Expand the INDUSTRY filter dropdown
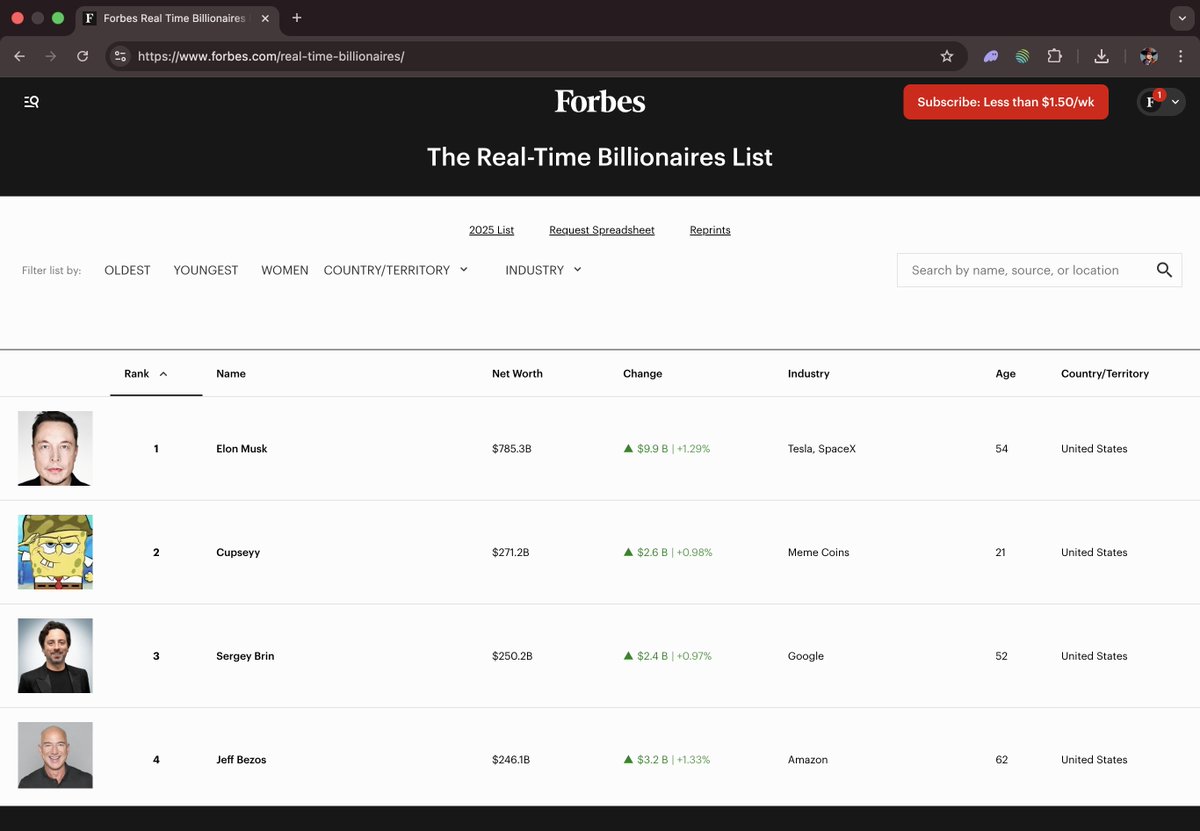 (543, 270)
